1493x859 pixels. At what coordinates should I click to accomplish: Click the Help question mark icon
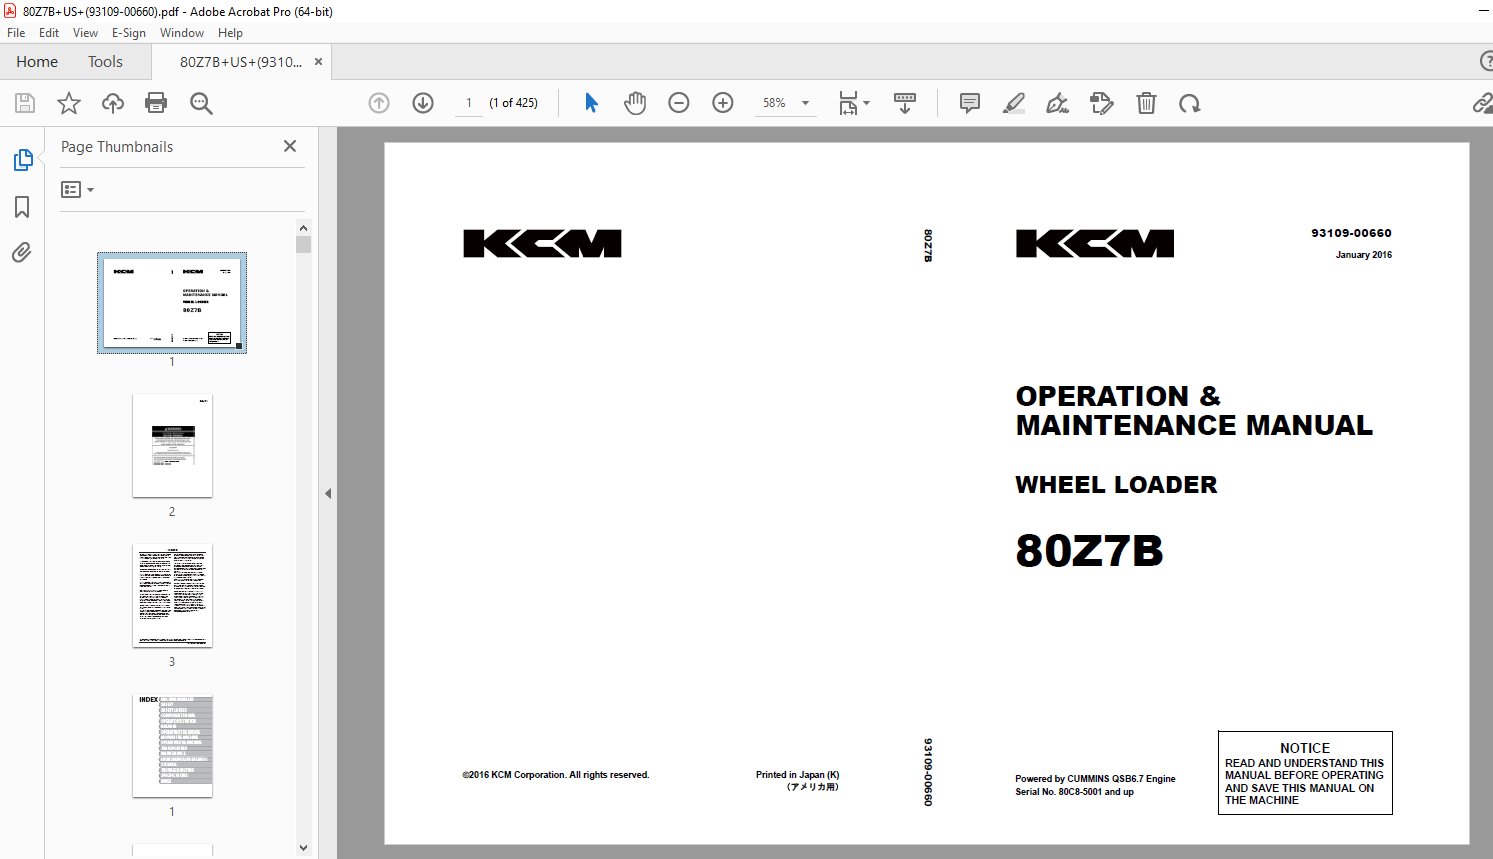click(x=1486, y=62)
